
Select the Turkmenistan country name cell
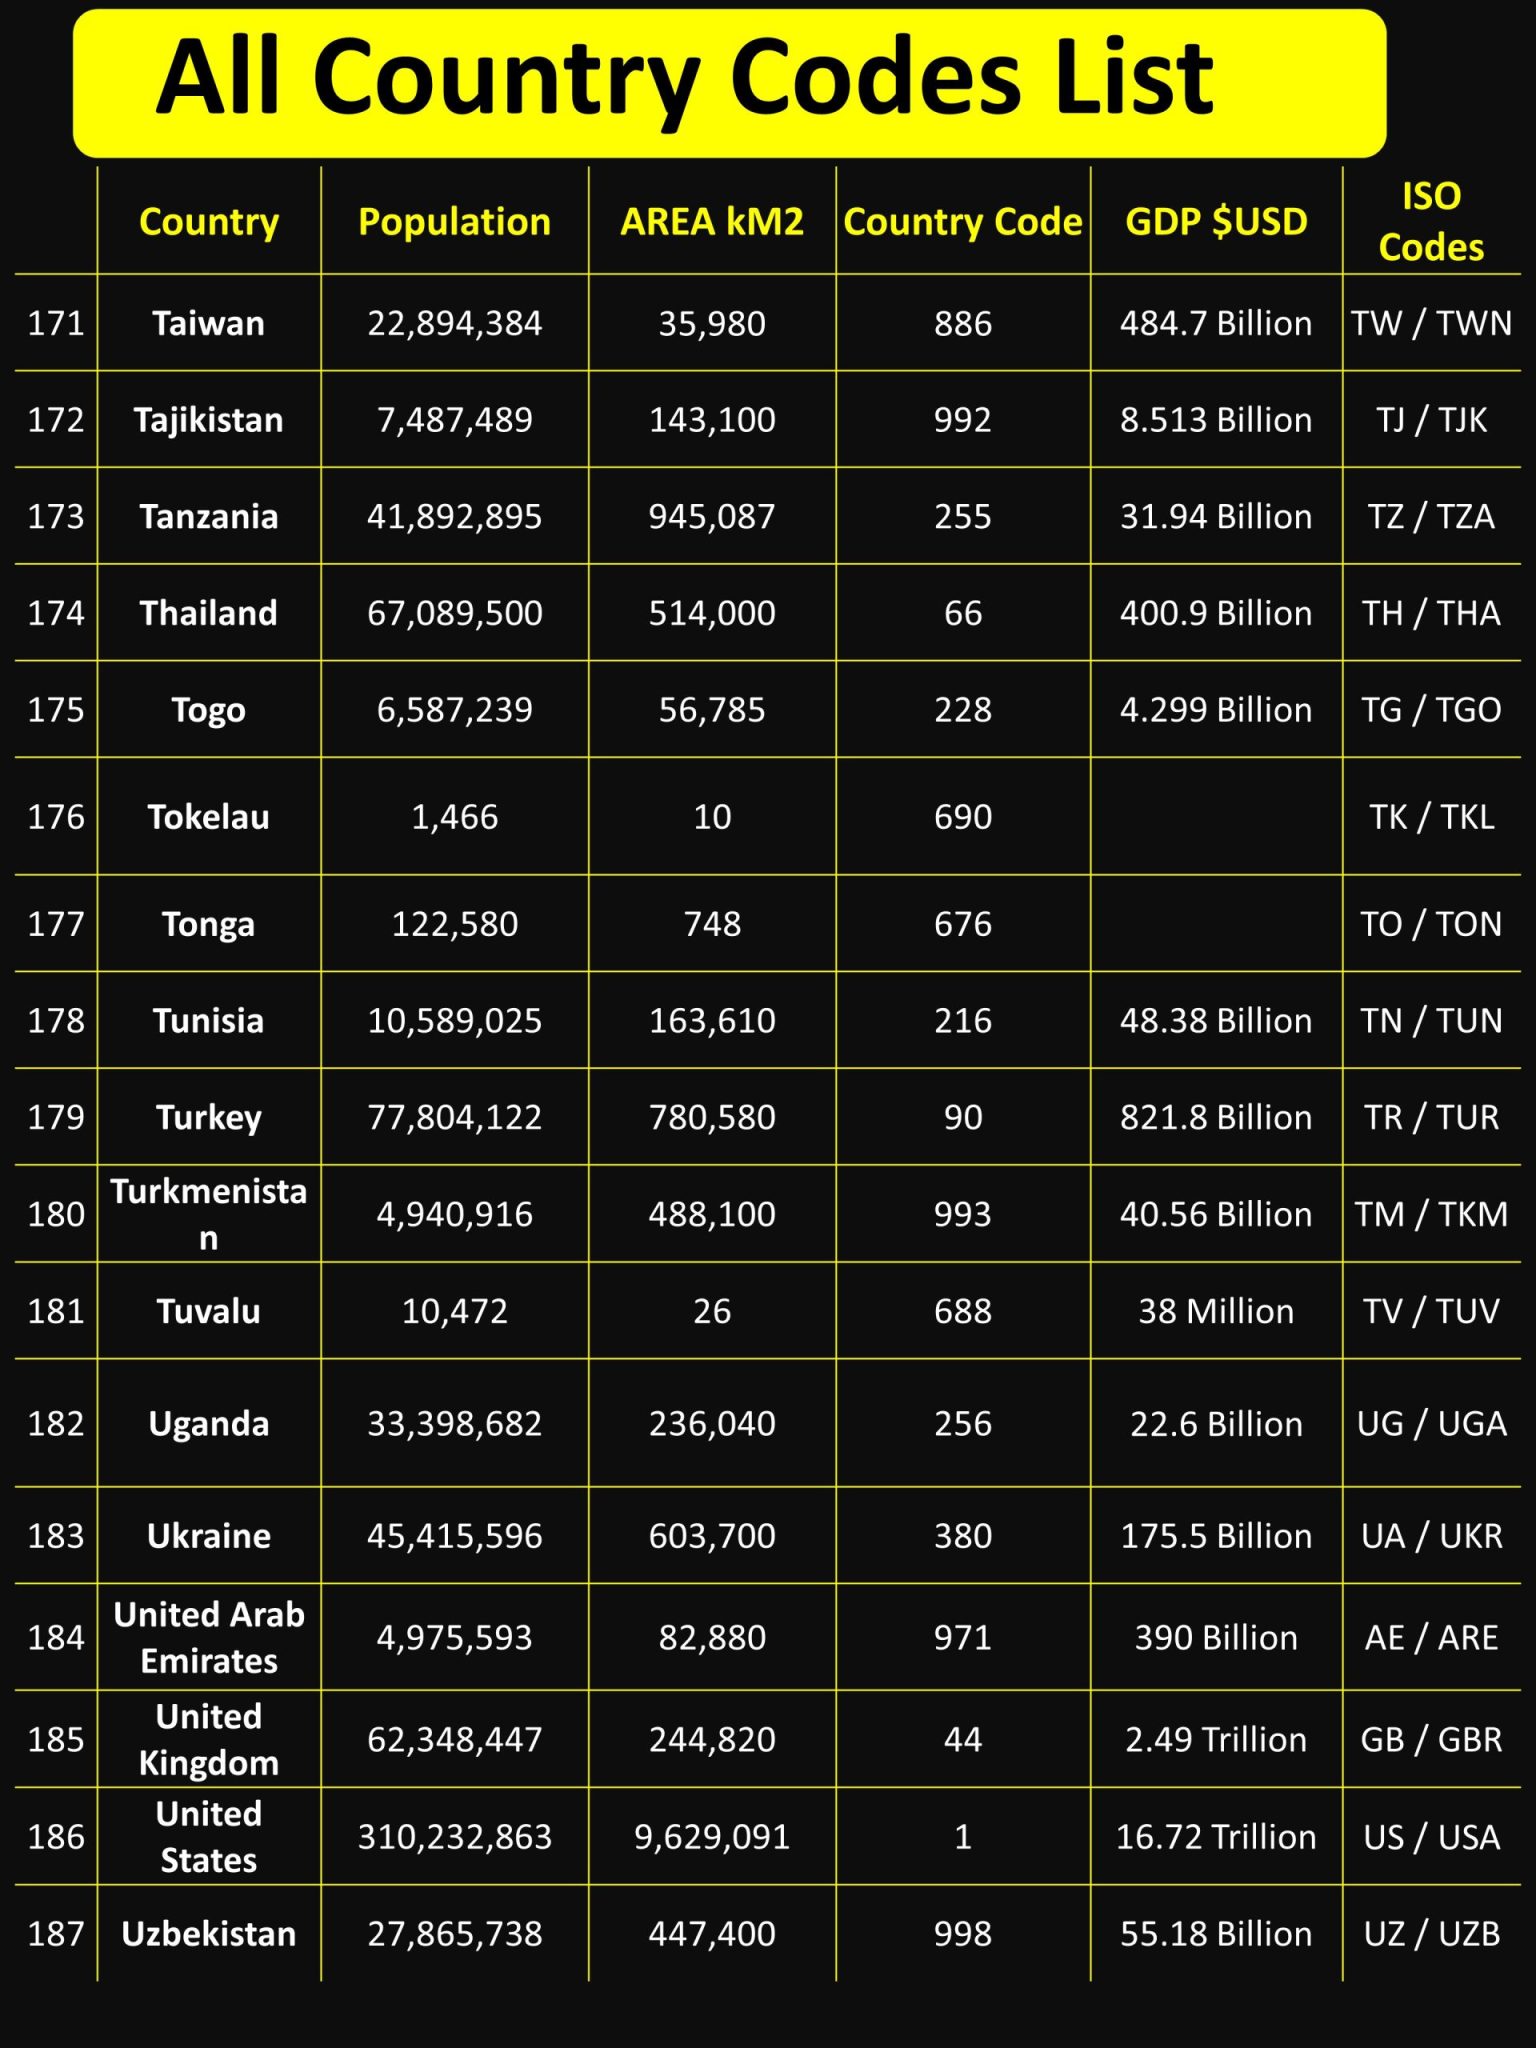click(208, 1214)
